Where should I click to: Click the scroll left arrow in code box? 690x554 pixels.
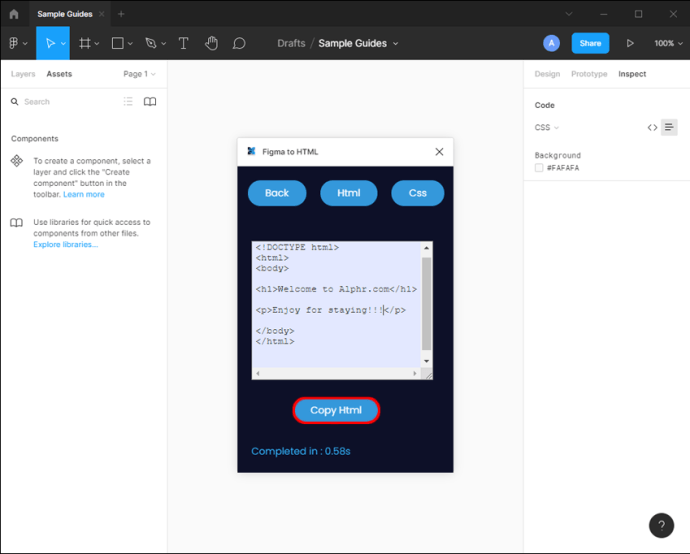(x=258, y=374)
